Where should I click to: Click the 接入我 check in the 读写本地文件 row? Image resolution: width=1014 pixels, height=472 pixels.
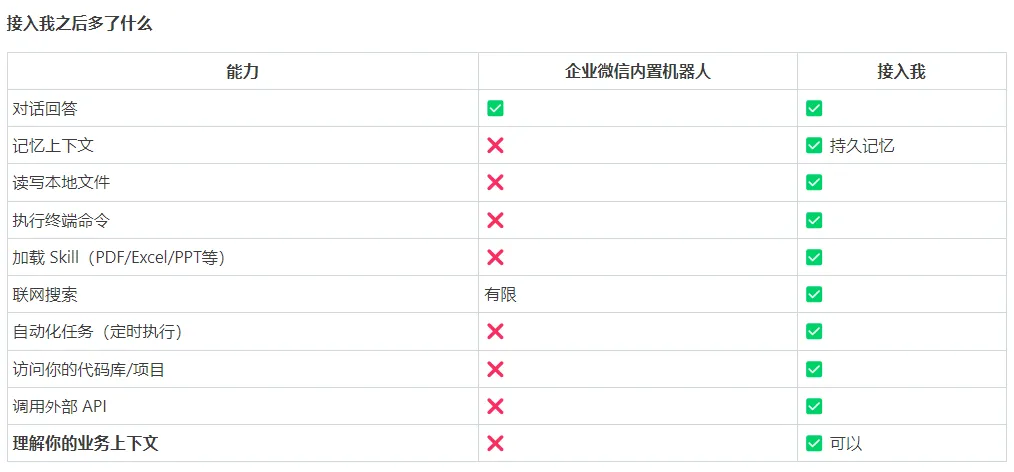814,182
